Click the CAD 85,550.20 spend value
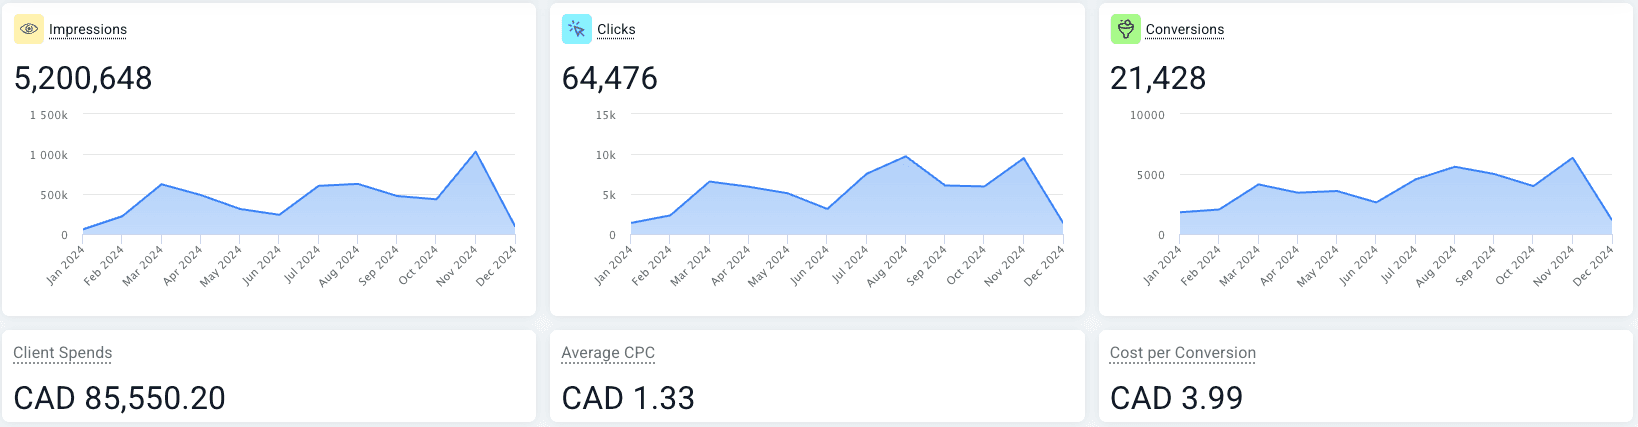Image resolution: width=1638 pixels, height=427 pixels. pos(120,398)
